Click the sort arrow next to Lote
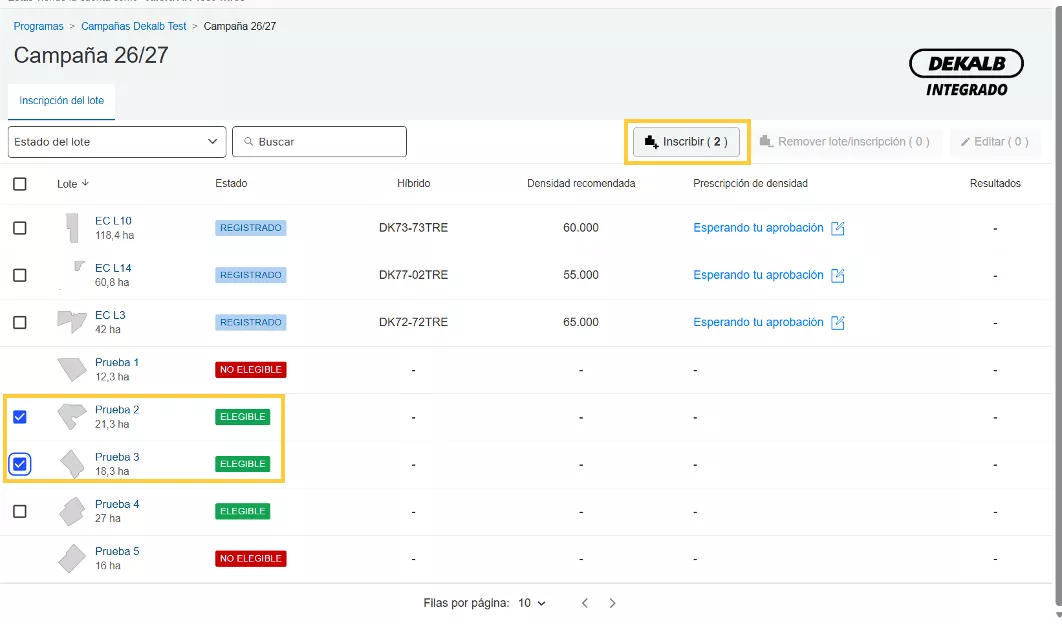 (x=85, y=183)
